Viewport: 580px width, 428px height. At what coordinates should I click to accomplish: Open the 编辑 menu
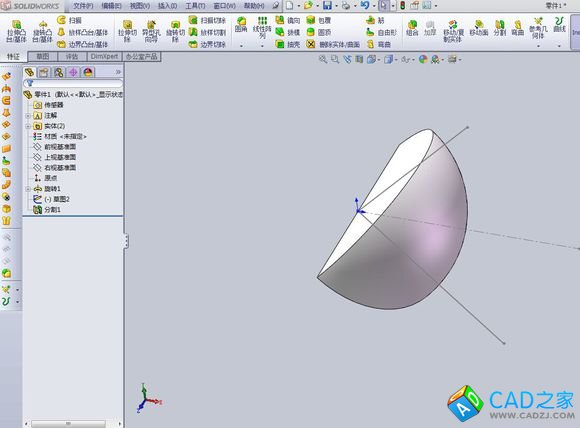pos(111,6)
